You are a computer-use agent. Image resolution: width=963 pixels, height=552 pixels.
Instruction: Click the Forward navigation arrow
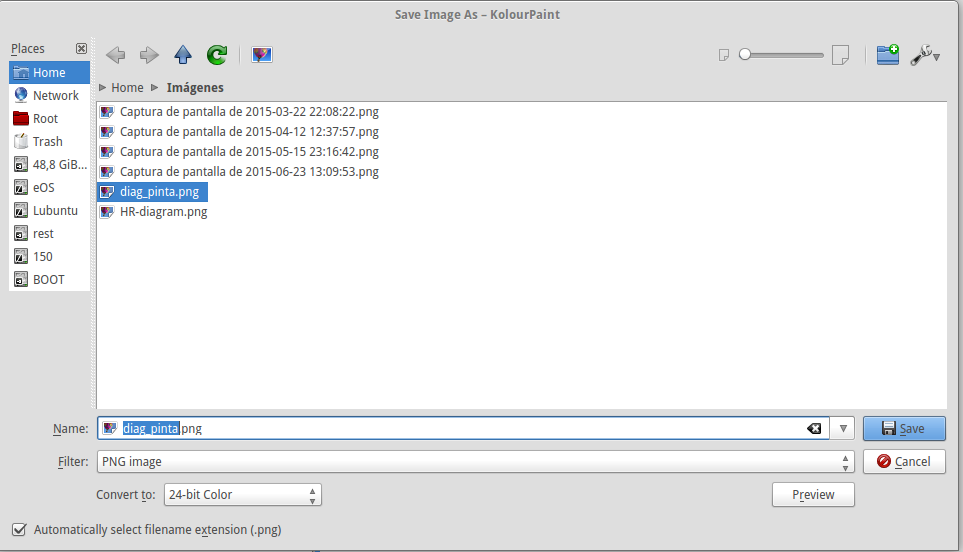(x=149, y=55)
